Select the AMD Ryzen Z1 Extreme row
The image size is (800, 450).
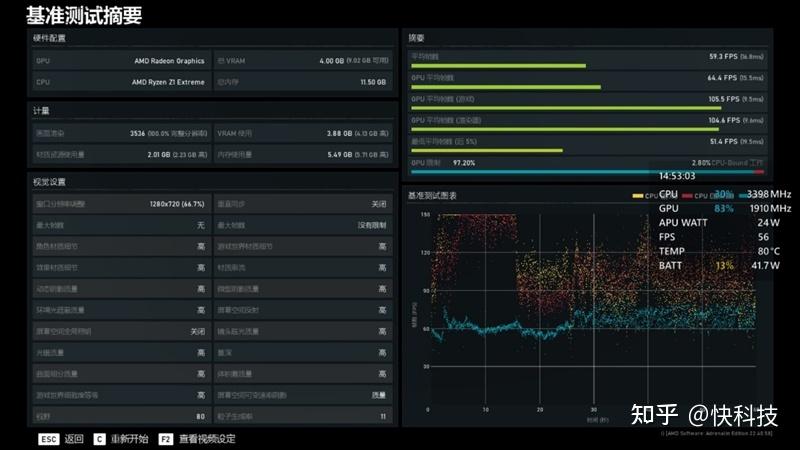pyautogui.click(x=121, y=82)
